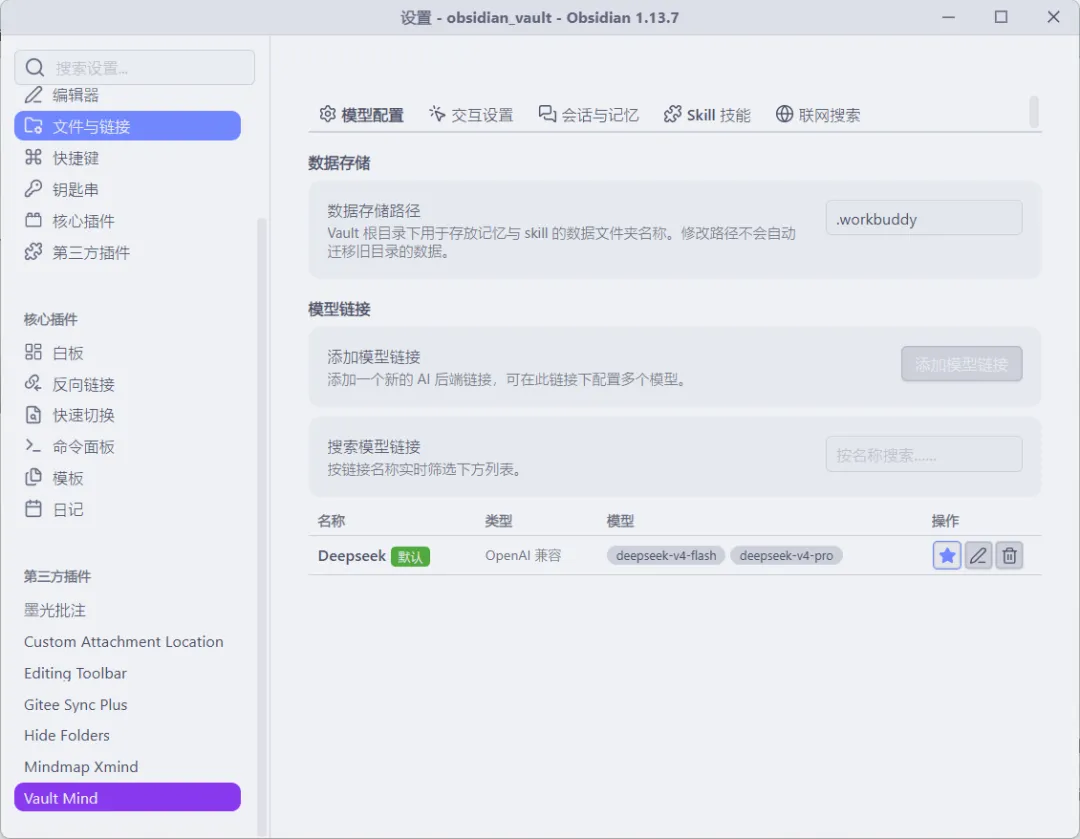This screenshot has height=839, width=1080.
Task: Click the 按名称搜索 model link filter field
Action: 924,455
